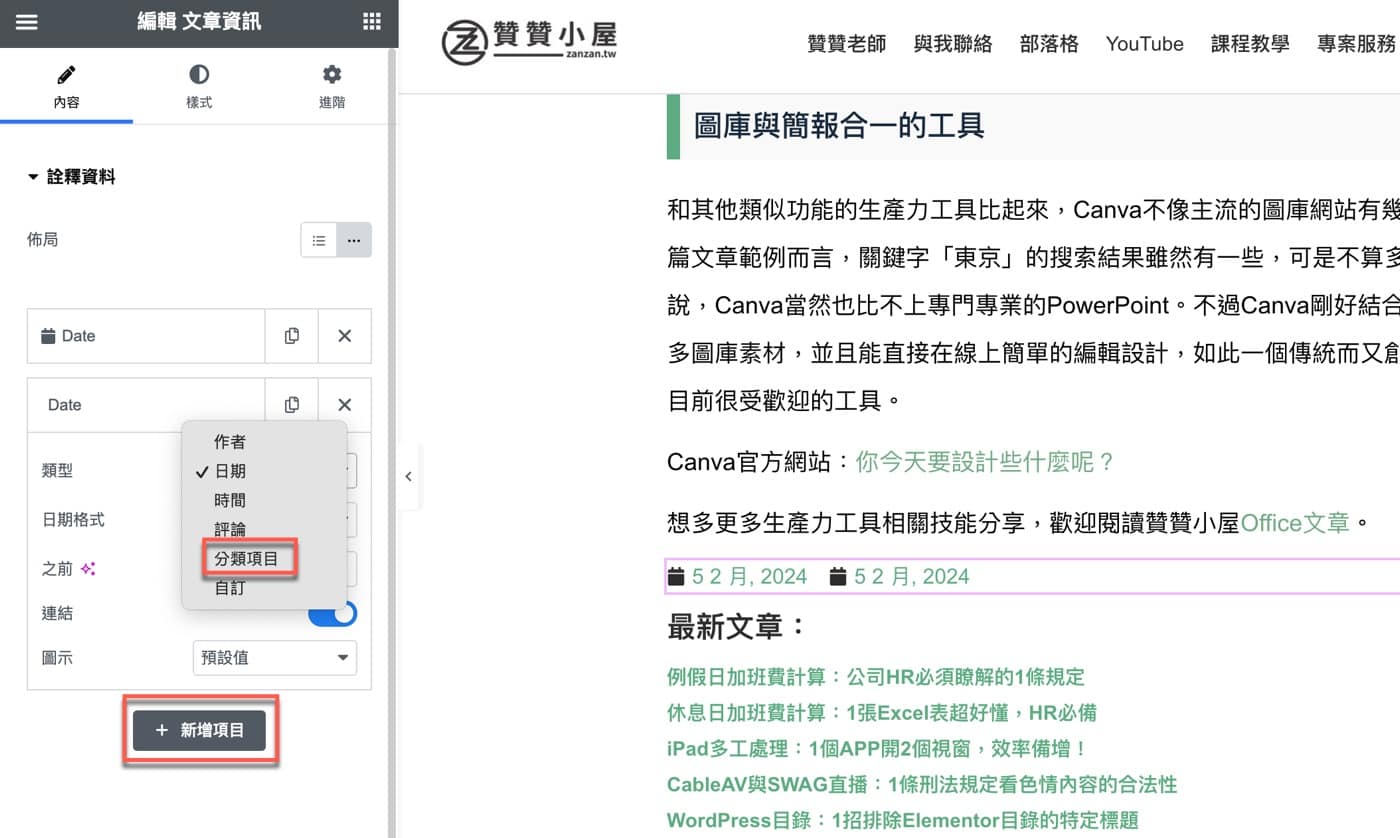The image size is (1400, 838).
Task: Open article 例假日加班費計算
Action: pyautogui.click(x=875, y=677)
